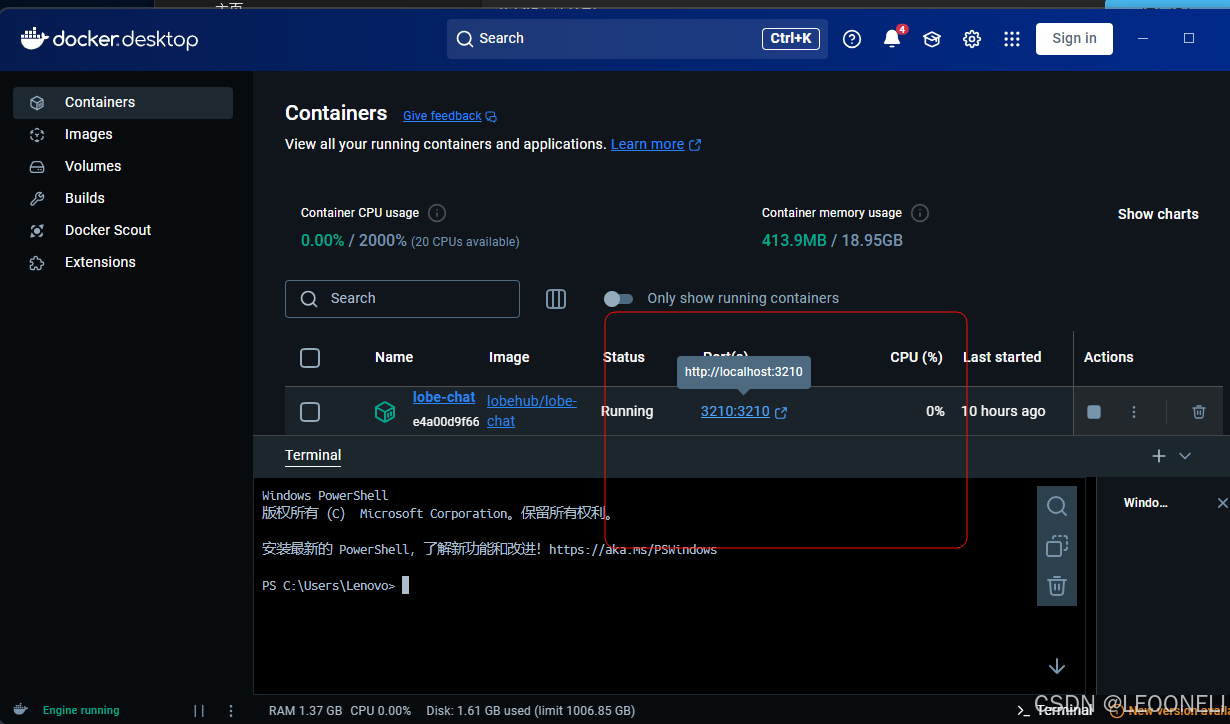Search in terminal magnifier icon

(x=1057, y=506)
